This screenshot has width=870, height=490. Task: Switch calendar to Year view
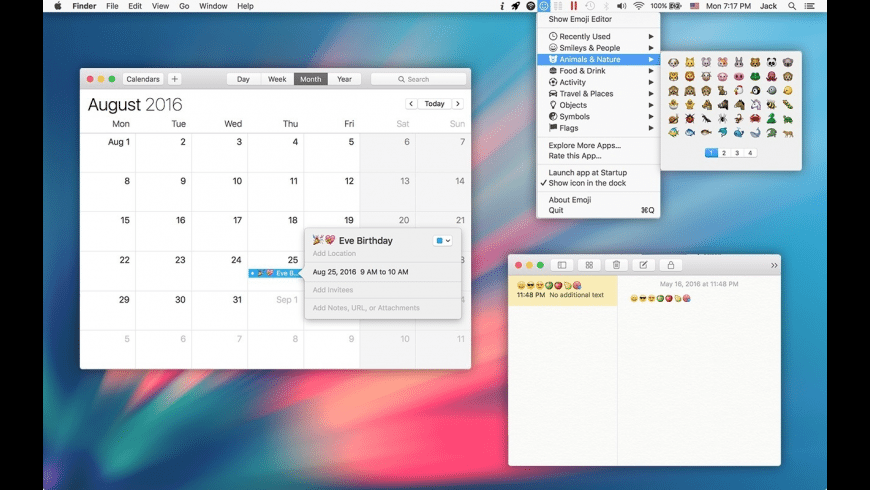point(344,79)
